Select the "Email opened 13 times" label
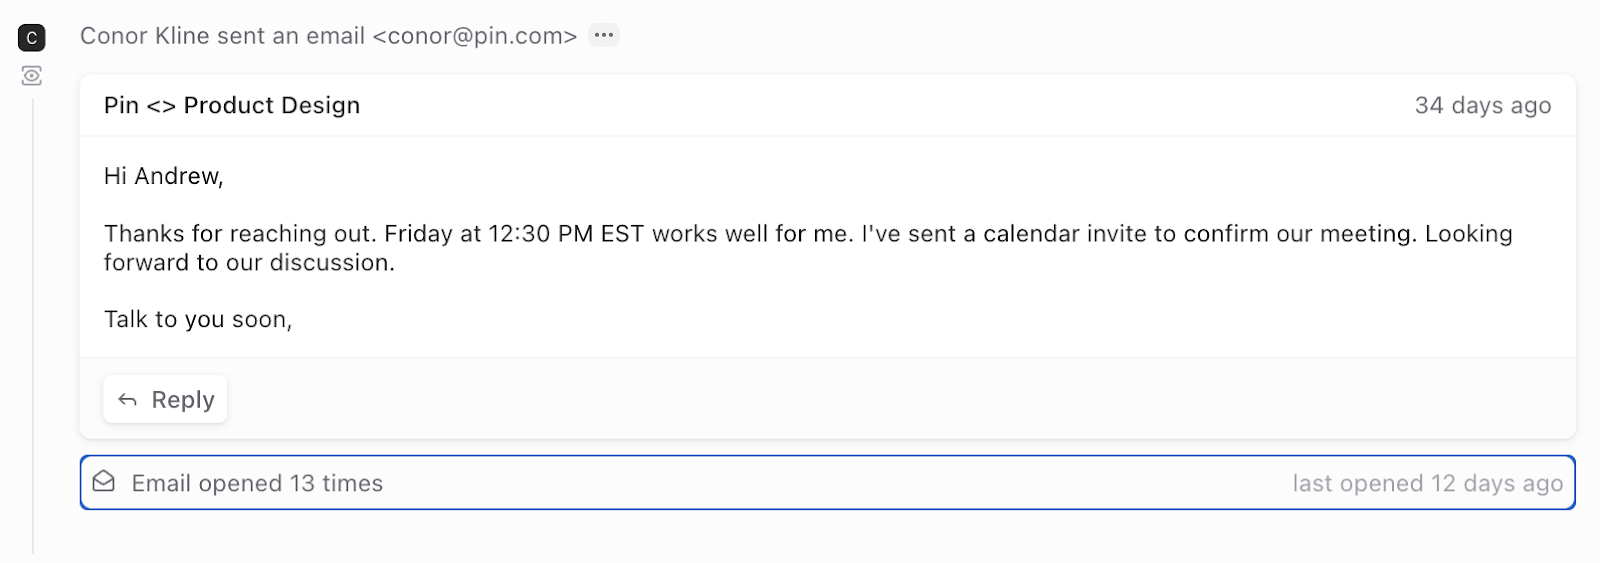Viewport: 1600px width, 563px height. point(257,484)
